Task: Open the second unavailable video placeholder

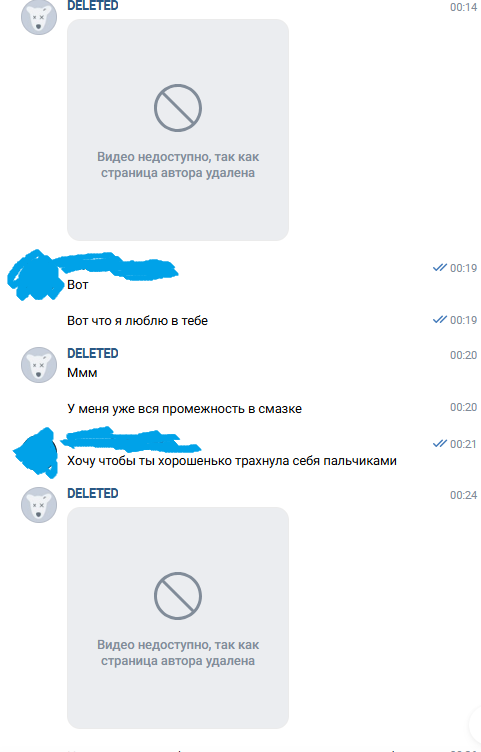Action: click(x=178, y=618)
